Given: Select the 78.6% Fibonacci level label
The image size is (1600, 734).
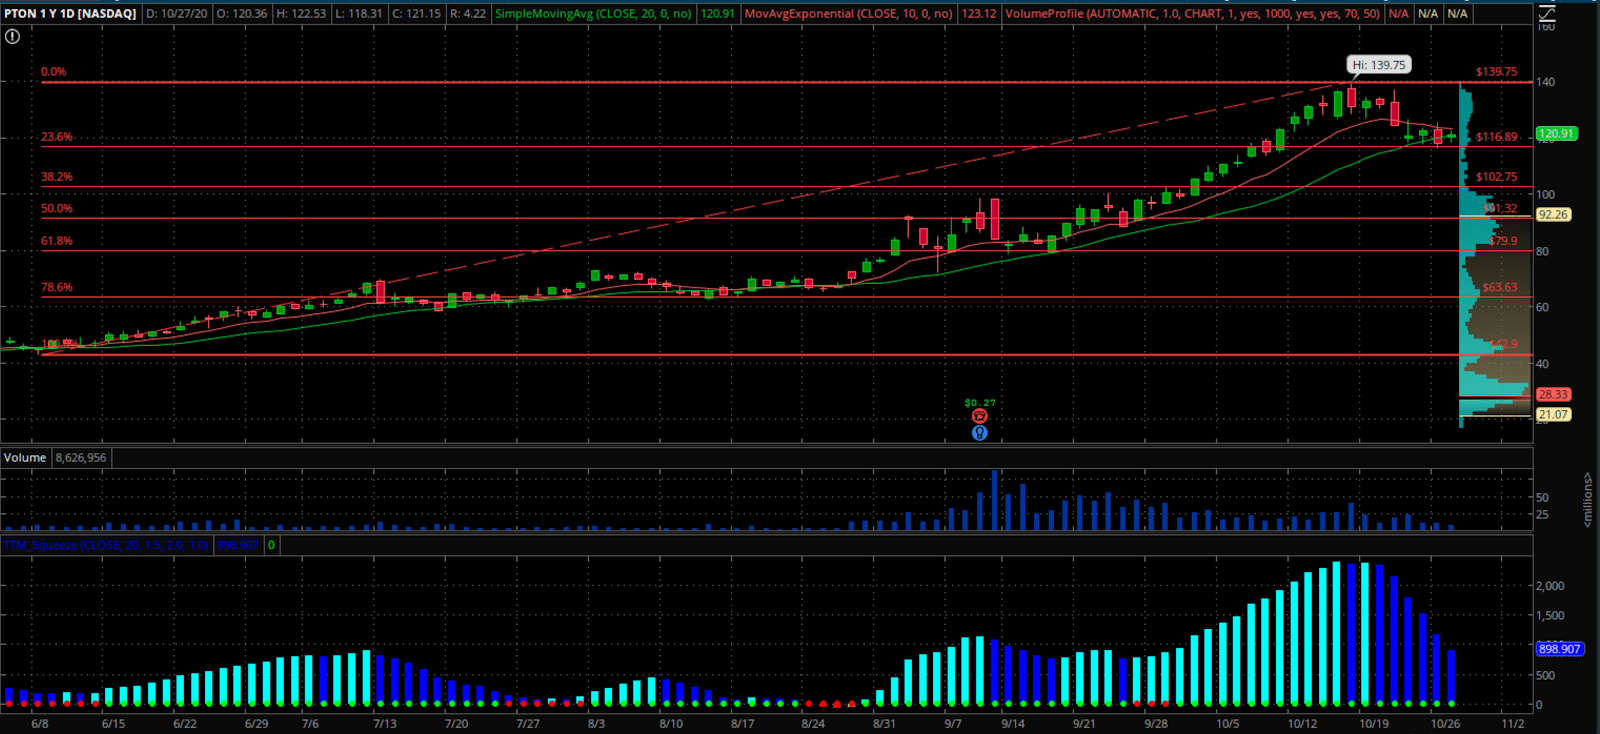Looking at the screenshot, I should 57,287.
